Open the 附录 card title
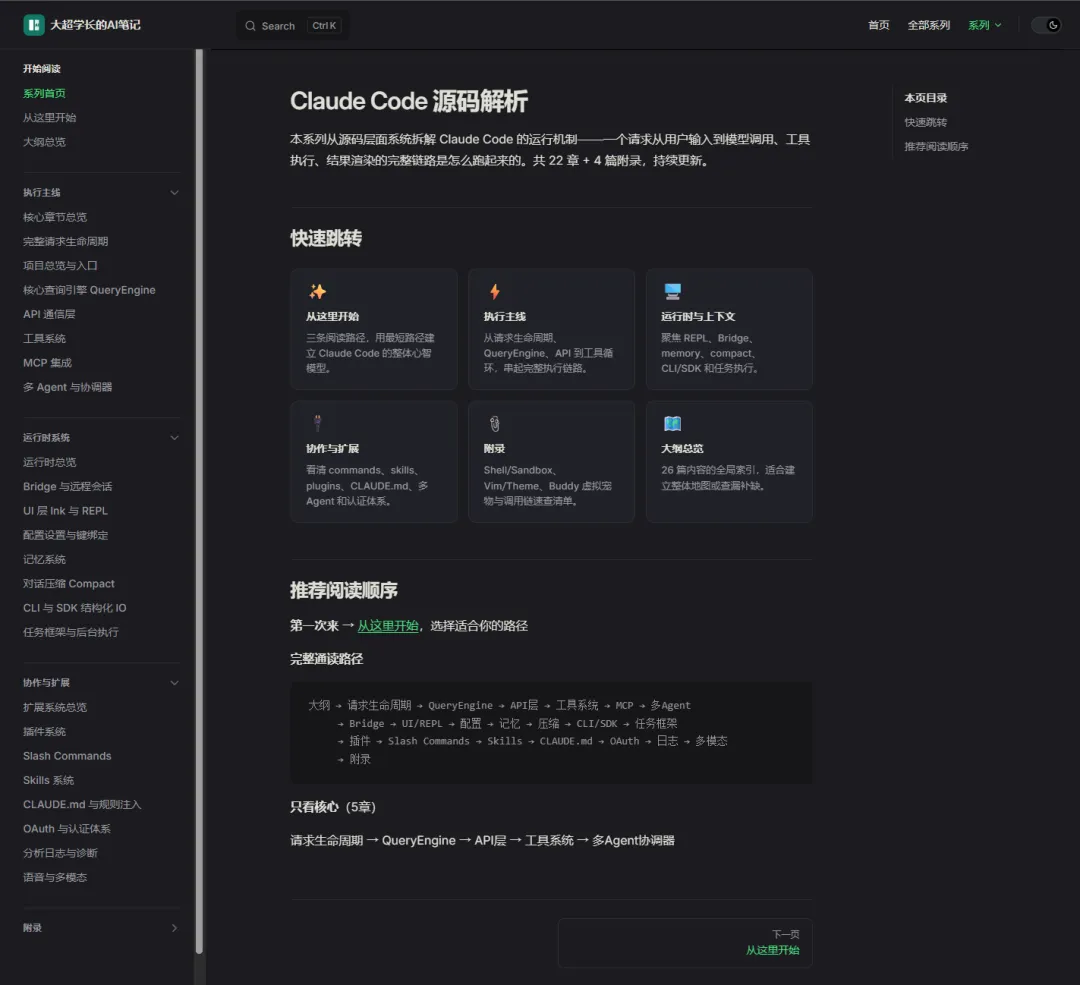This screenshot has height=985, width=1080. click(494, 449)
